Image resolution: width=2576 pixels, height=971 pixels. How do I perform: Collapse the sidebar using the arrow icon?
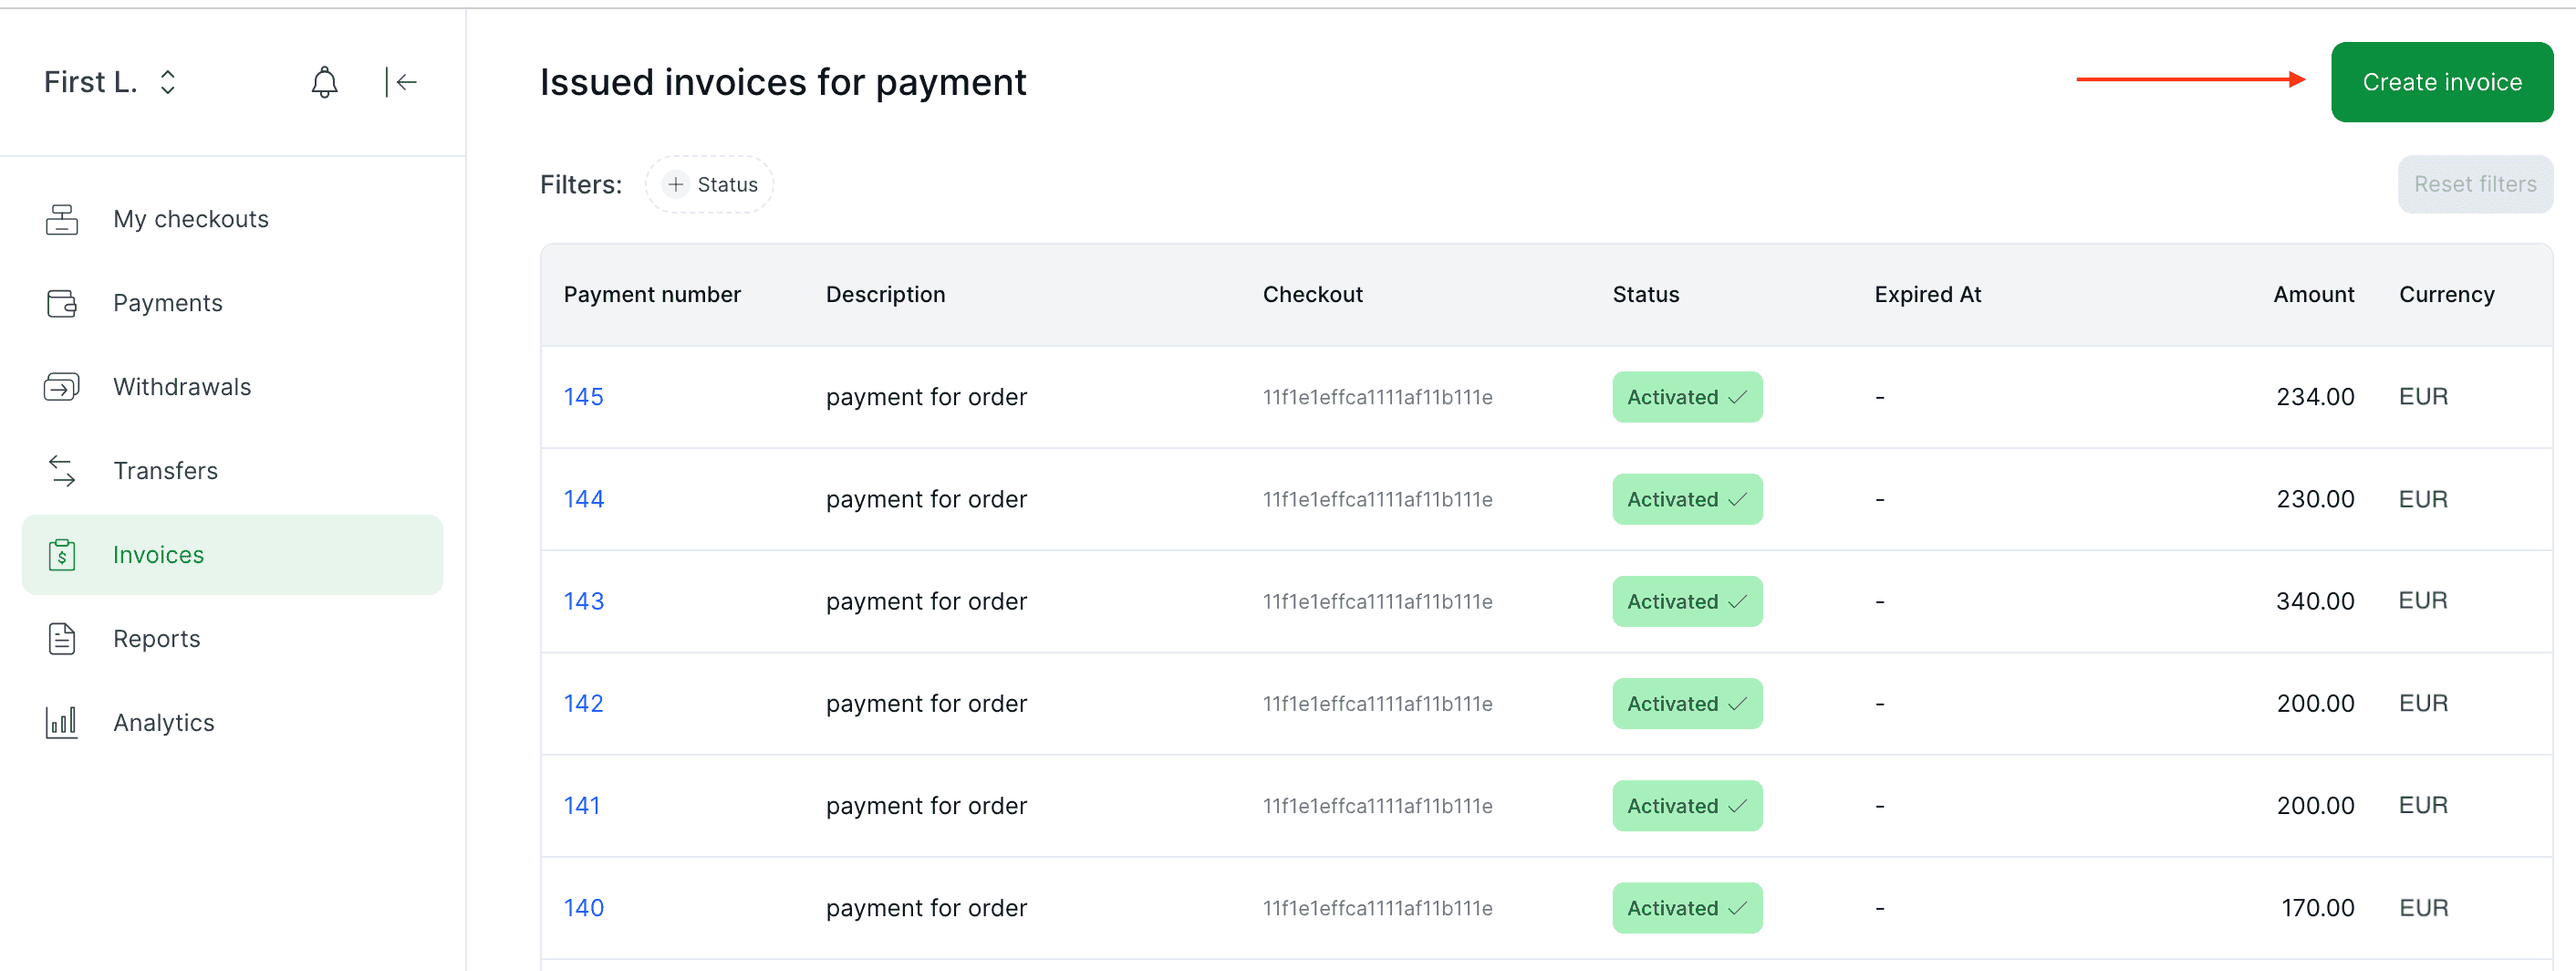click(x=401, y=81)
